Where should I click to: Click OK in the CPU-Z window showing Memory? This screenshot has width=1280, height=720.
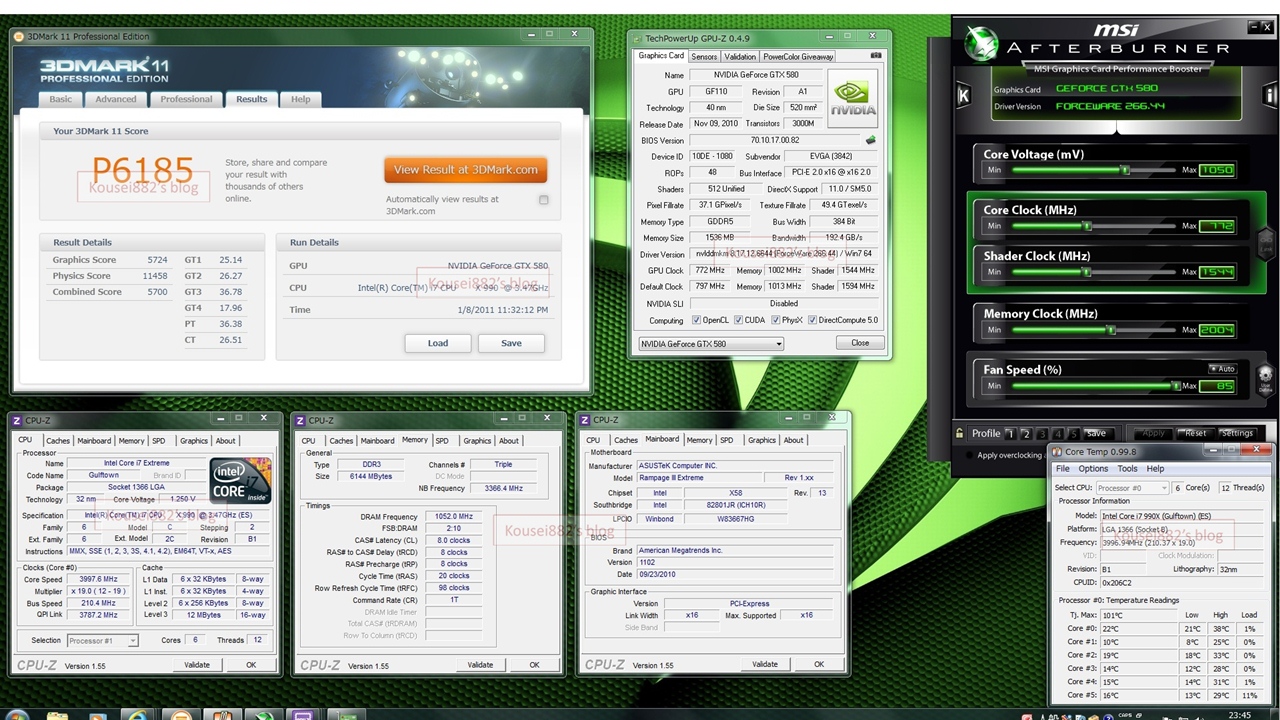[x=534, y=665]
